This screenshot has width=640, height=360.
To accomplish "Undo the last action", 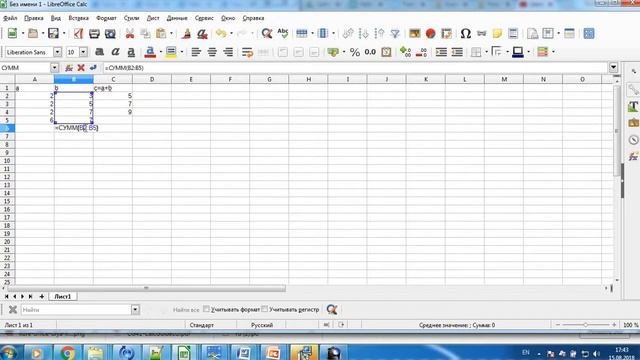I will [x=221, y=33].
